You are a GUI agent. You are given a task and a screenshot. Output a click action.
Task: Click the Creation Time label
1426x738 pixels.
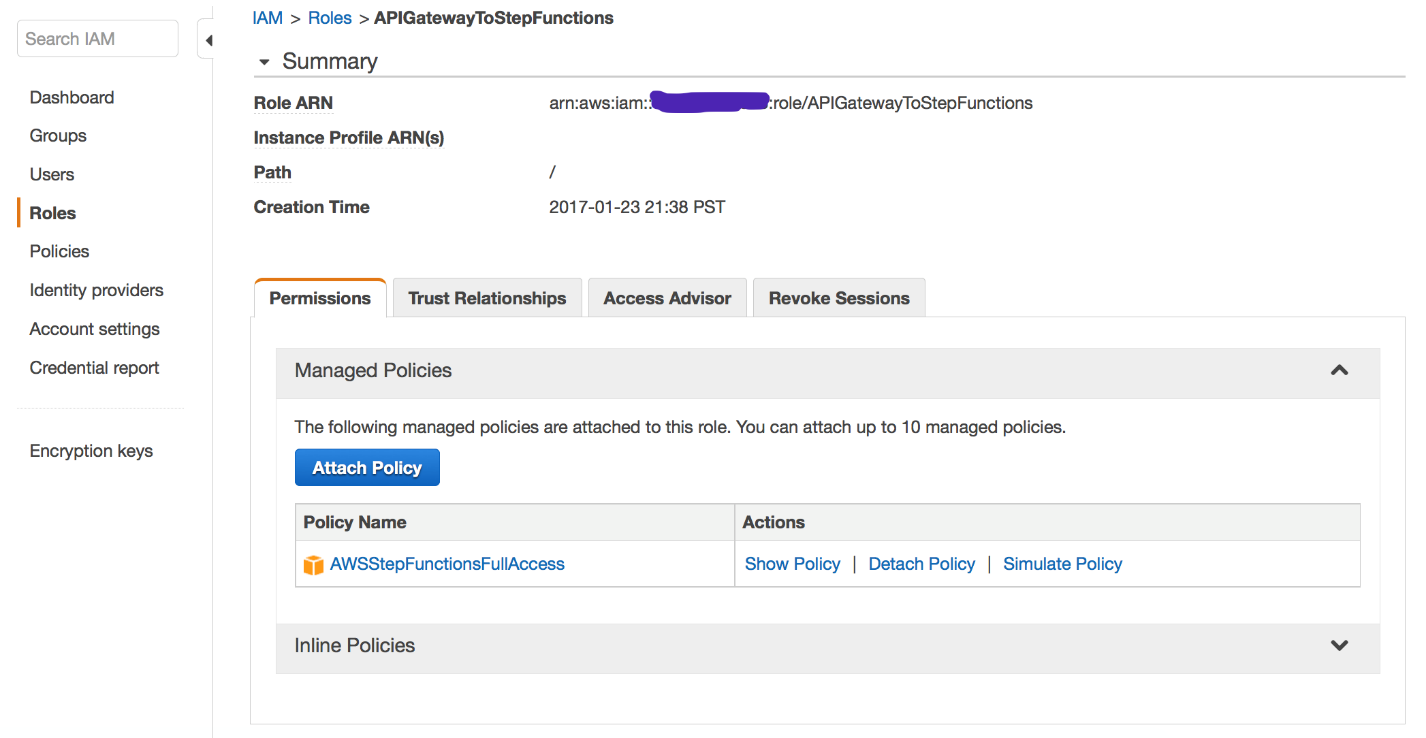[x=312, y=207]
